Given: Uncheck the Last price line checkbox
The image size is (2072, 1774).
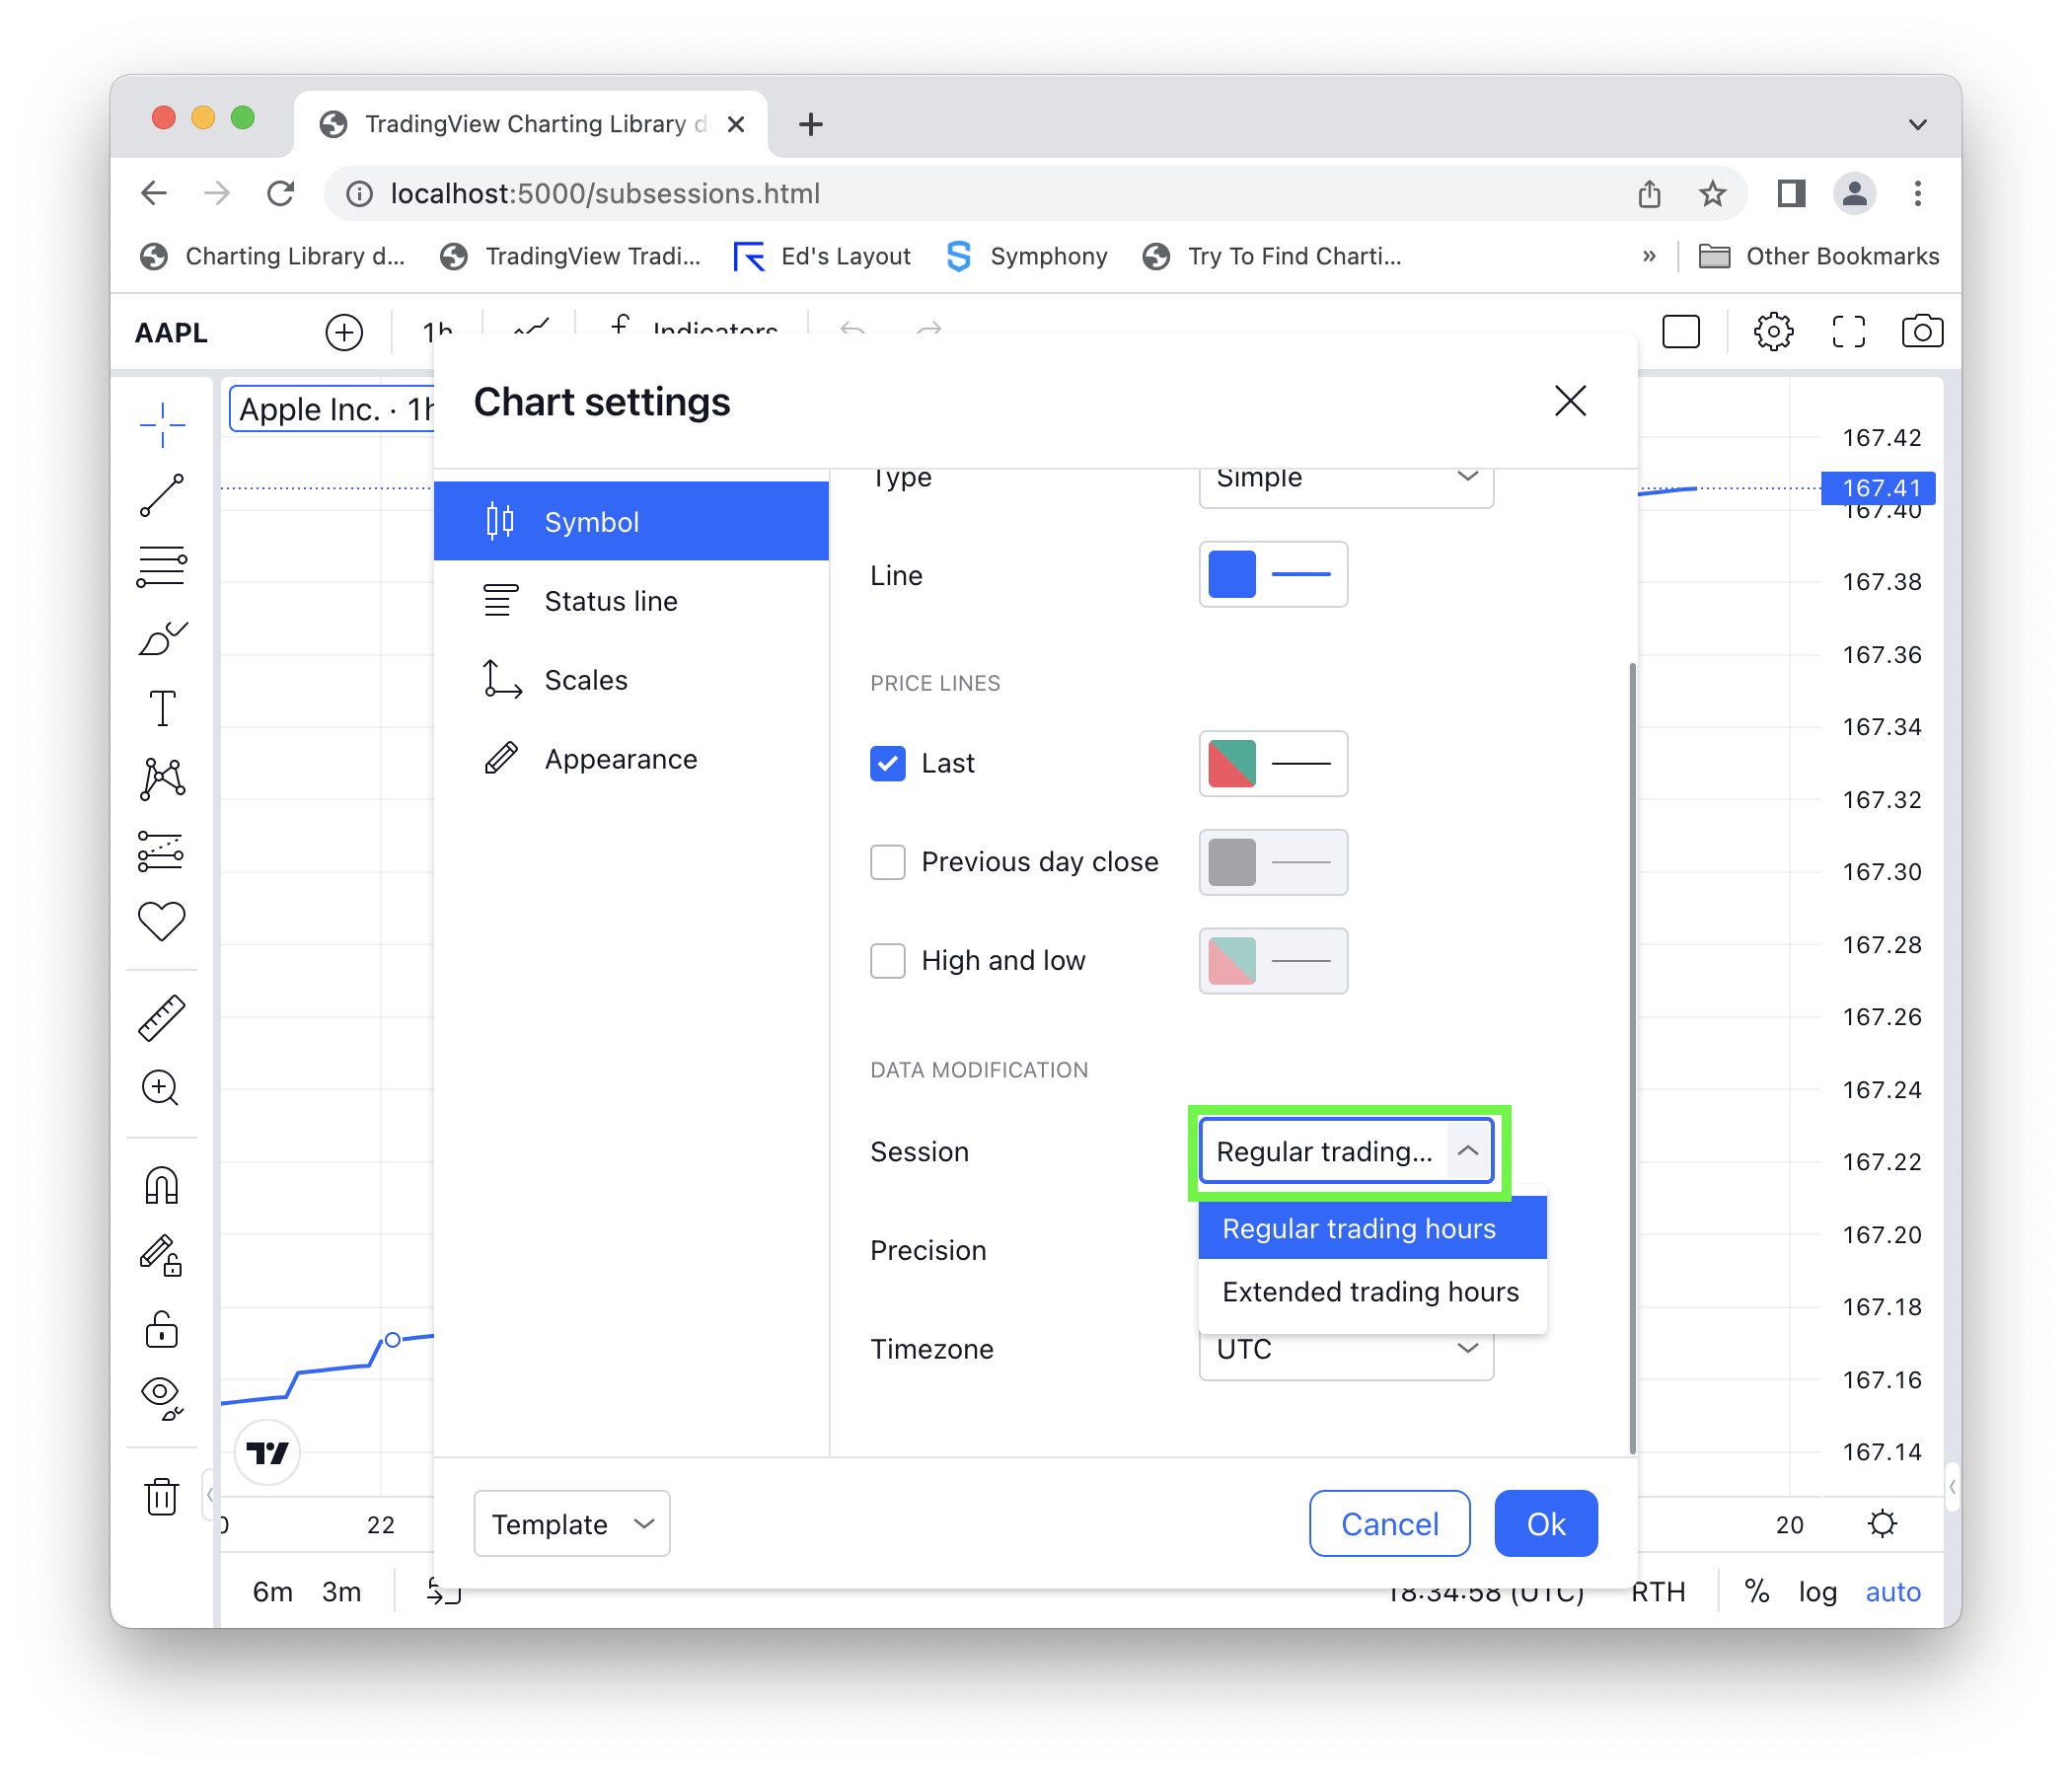Looking at the screenshot, I should [887, 763].
